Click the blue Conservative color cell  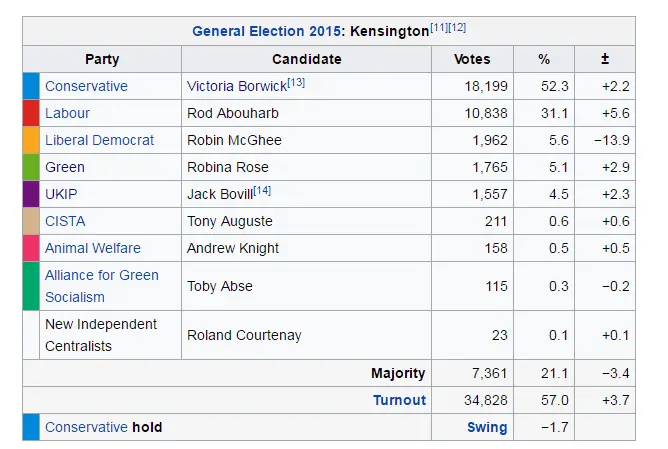coord(31,86)
